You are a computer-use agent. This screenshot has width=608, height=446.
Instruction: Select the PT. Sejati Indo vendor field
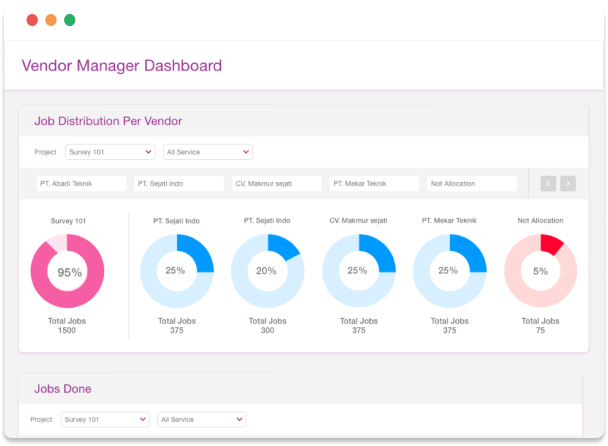tap(178, 184)
